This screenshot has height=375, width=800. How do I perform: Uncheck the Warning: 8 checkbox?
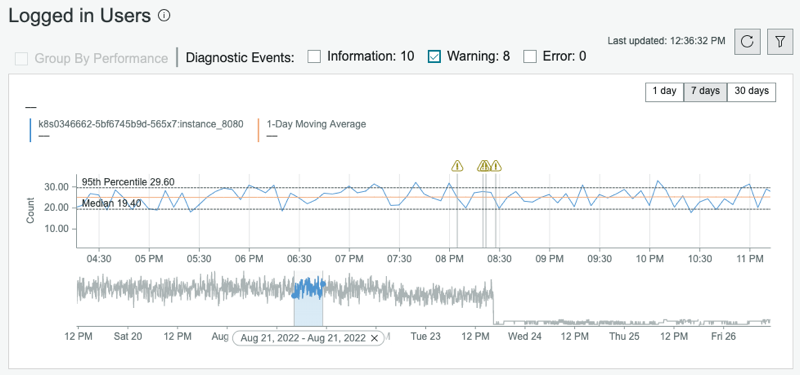434,56
